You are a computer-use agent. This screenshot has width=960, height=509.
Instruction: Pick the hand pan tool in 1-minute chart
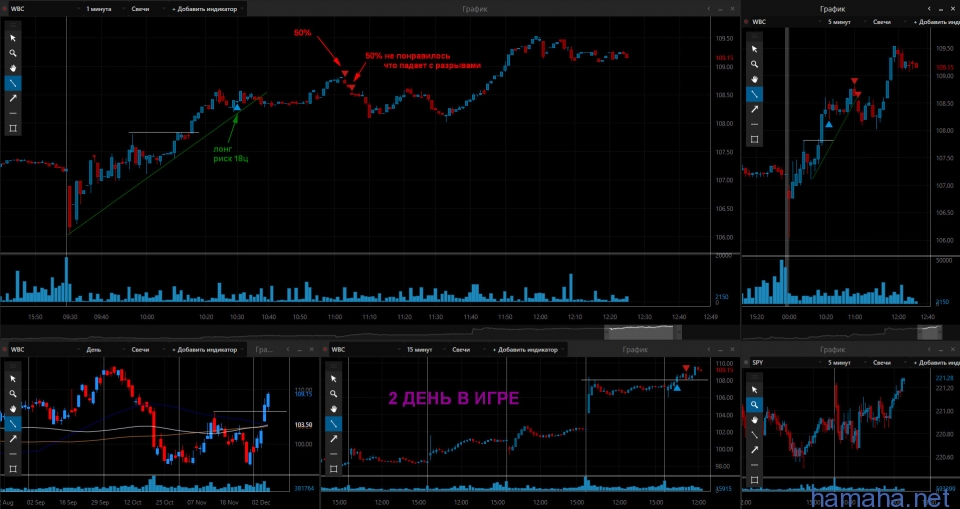click(13, 68)
